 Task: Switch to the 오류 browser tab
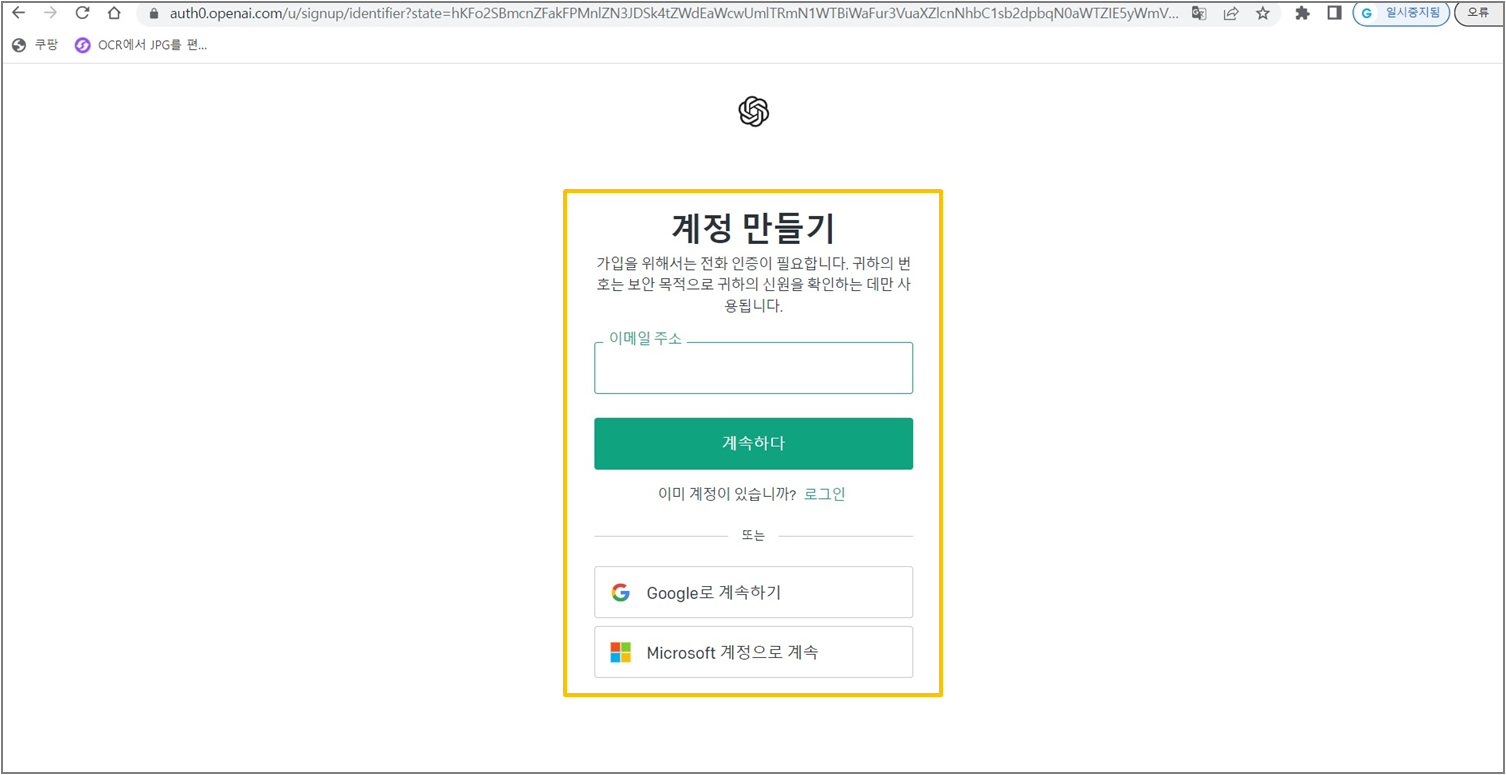pyautogui.click(x=1479, y=14)
